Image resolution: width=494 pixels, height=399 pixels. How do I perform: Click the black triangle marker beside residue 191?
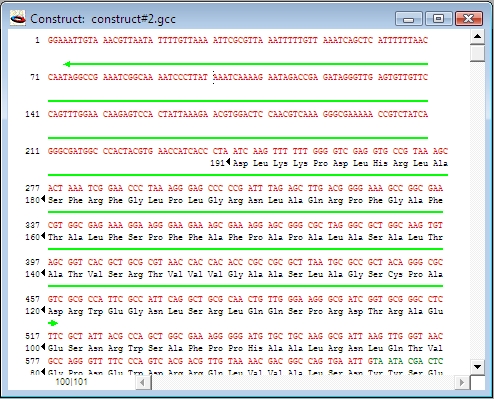click(x=228, y=162)
